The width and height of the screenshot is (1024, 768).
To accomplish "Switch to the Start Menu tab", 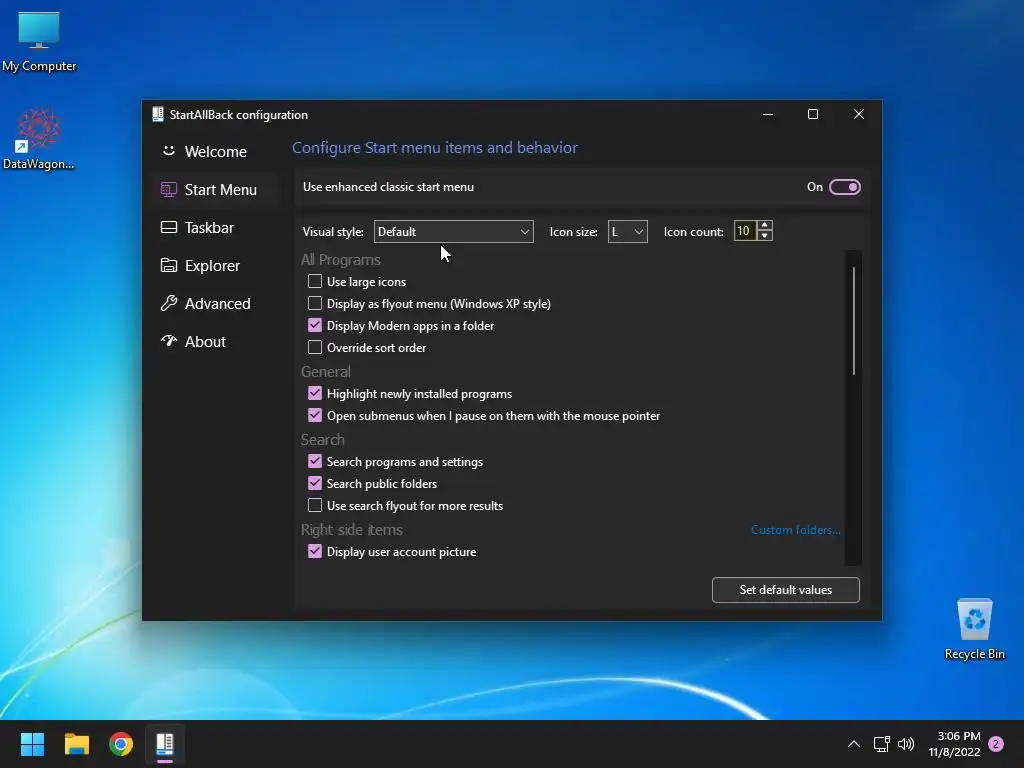I will coord(216,189).
